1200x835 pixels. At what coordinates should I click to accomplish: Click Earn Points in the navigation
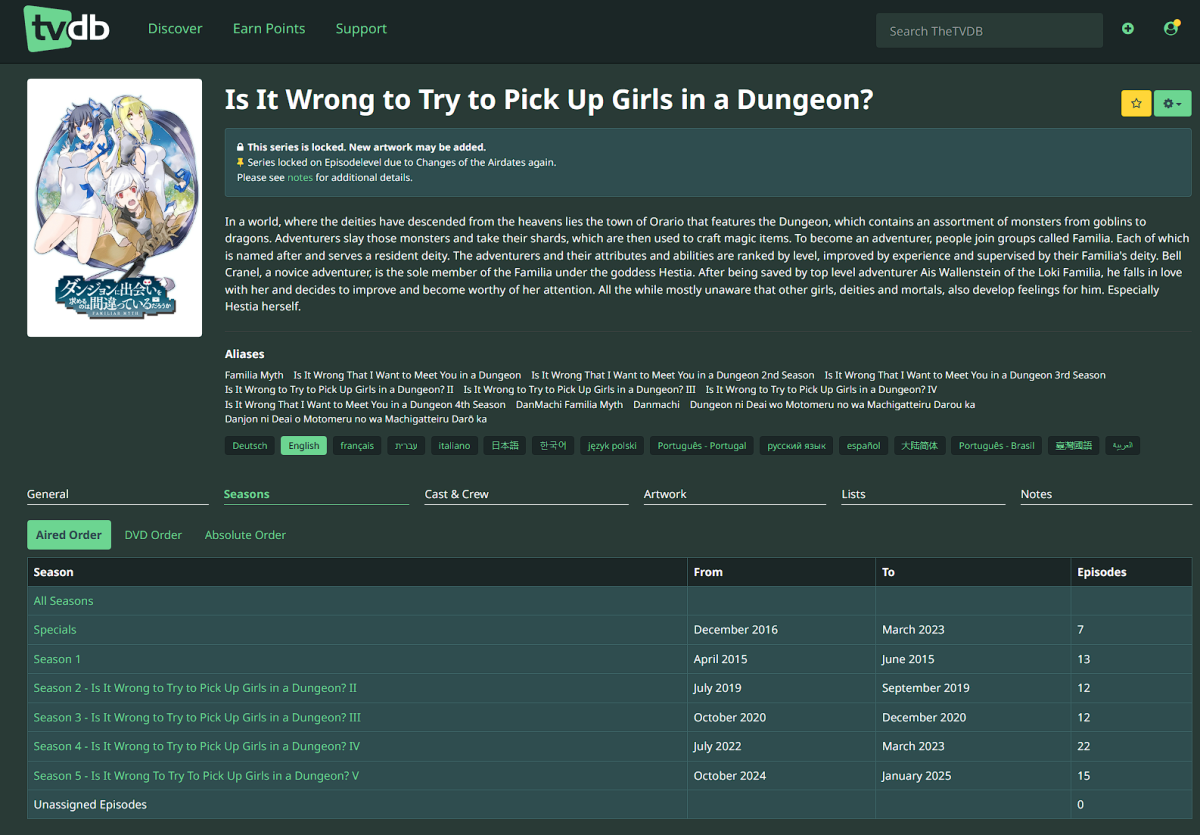point(269,28)
